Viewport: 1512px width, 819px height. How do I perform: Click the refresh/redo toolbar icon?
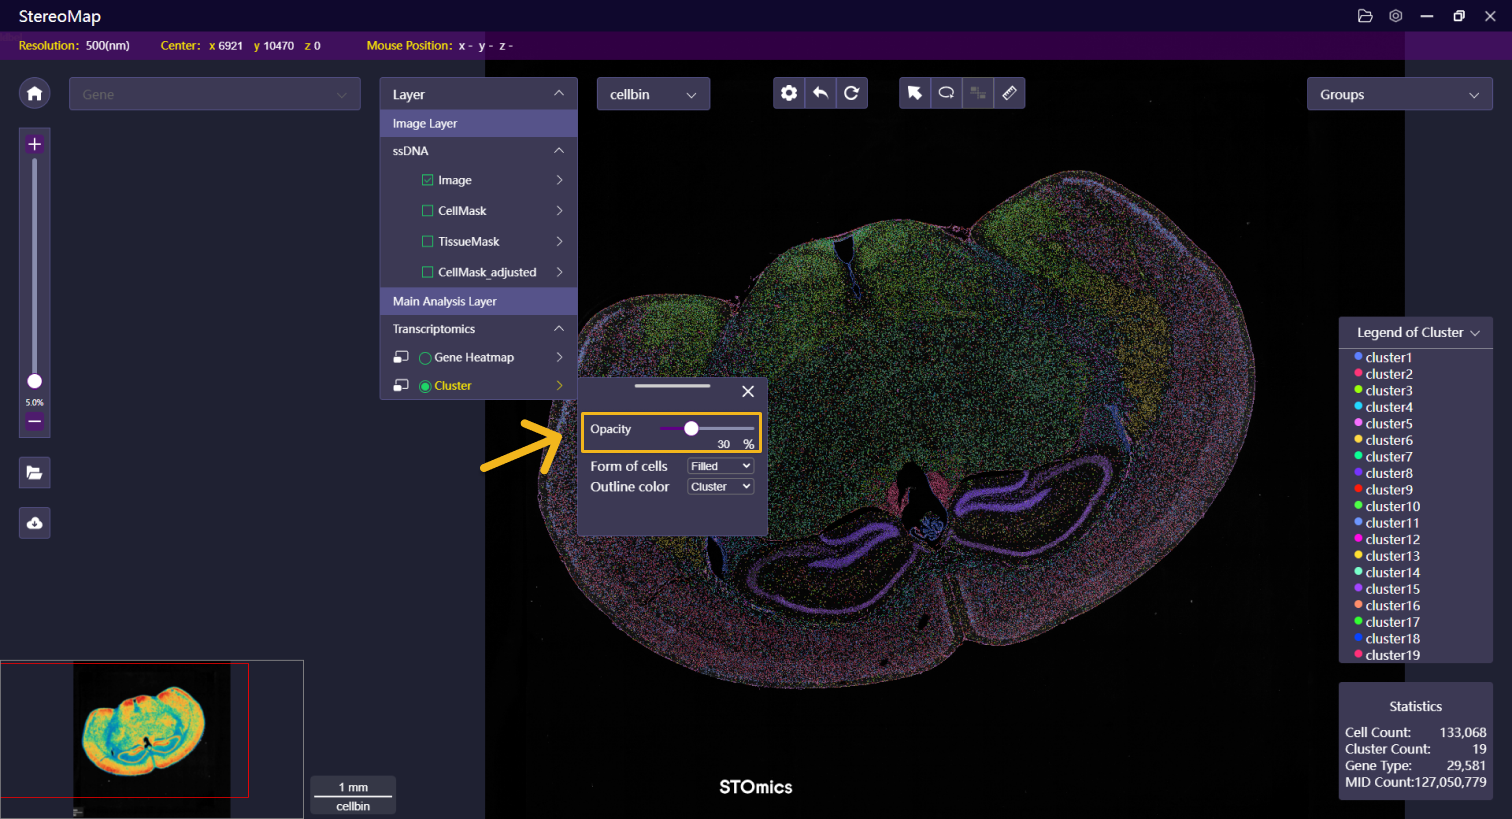[x=851, y=93]
